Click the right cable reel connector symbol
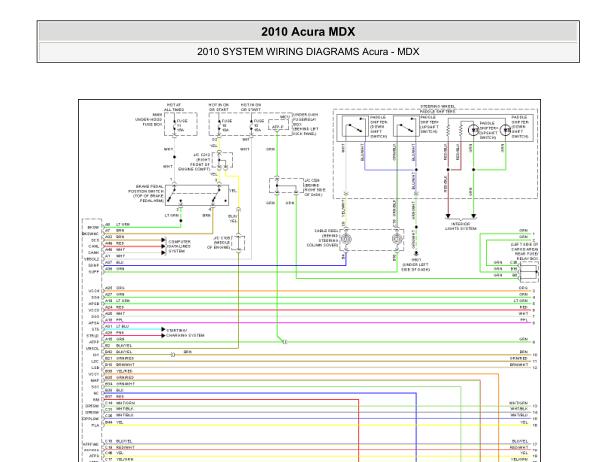The image size is (601, 462). [x=397, y=239]
